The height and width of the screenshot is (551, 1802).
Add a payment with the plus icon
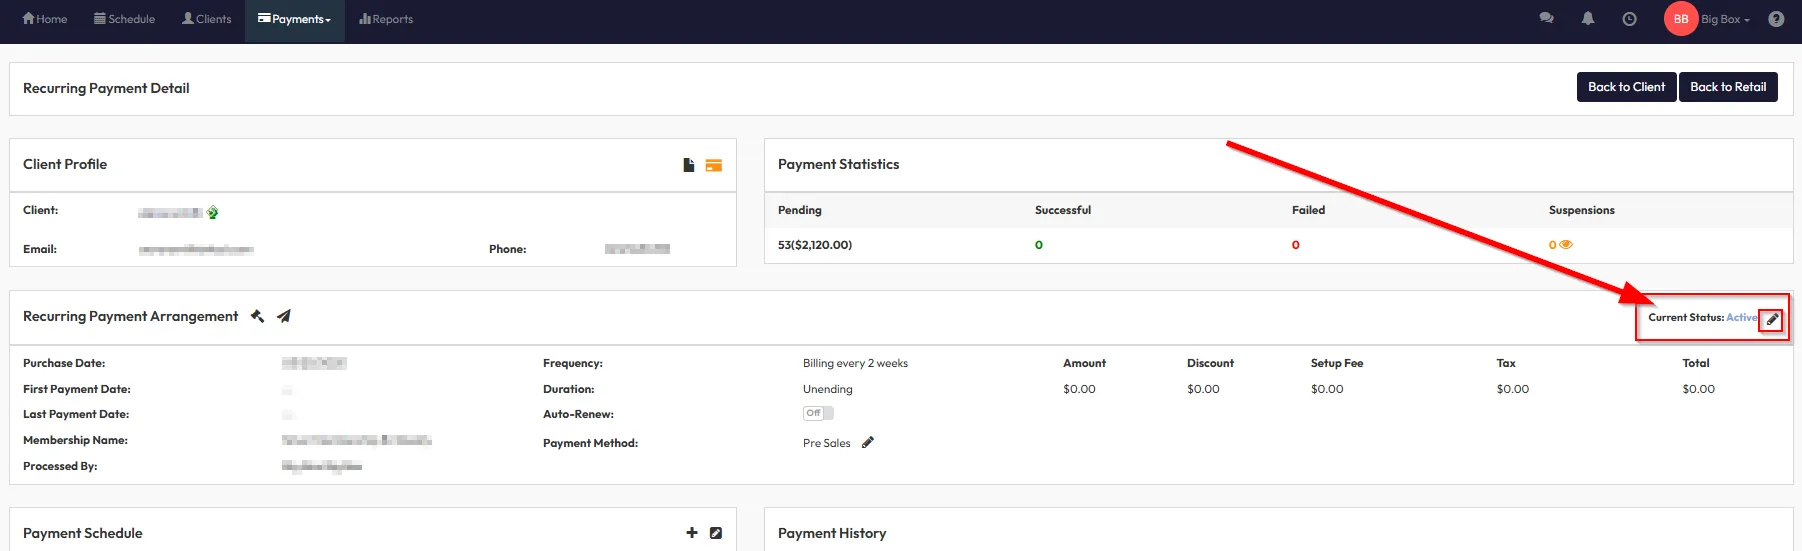pos(691,533)
